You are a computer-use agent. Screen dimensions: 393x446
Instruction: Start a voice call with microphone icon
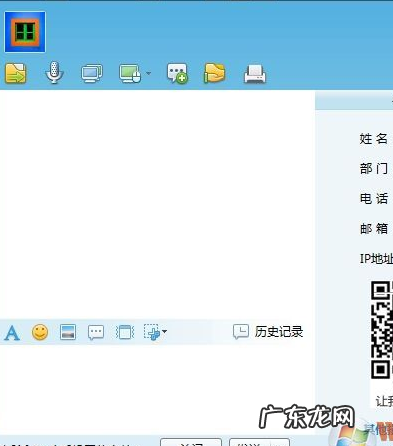tap(54, 72)
